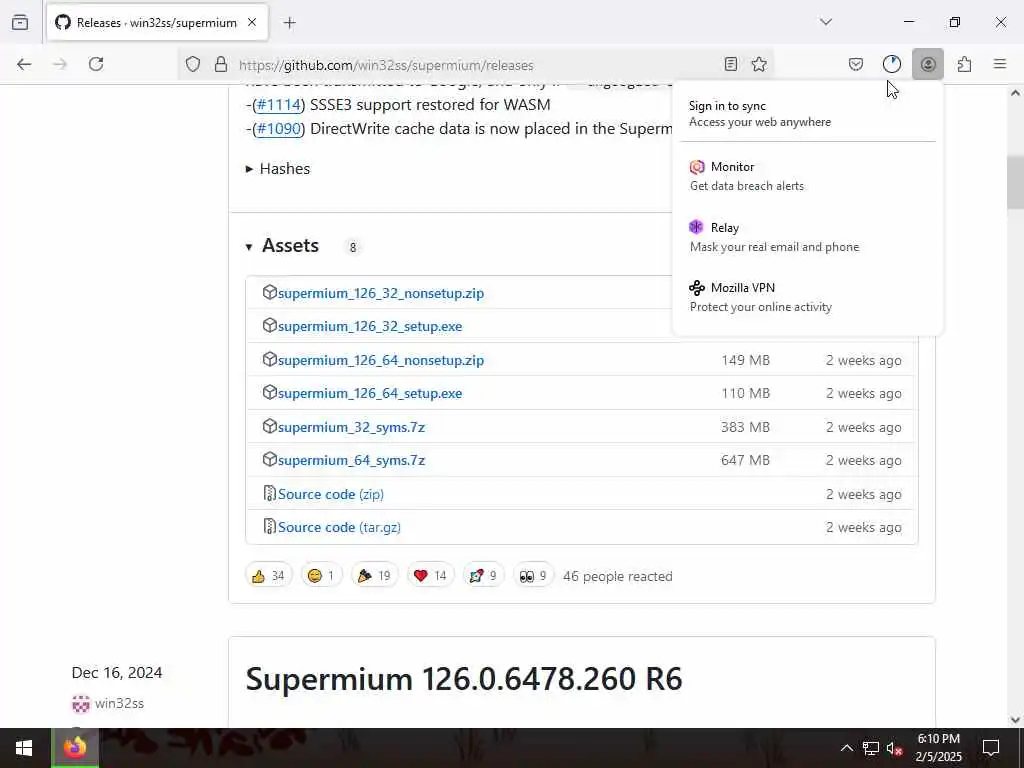1024x768 pixels.
Task: Focus the github.com address bar
Action: pyautogui.click(x=477, y=65)
